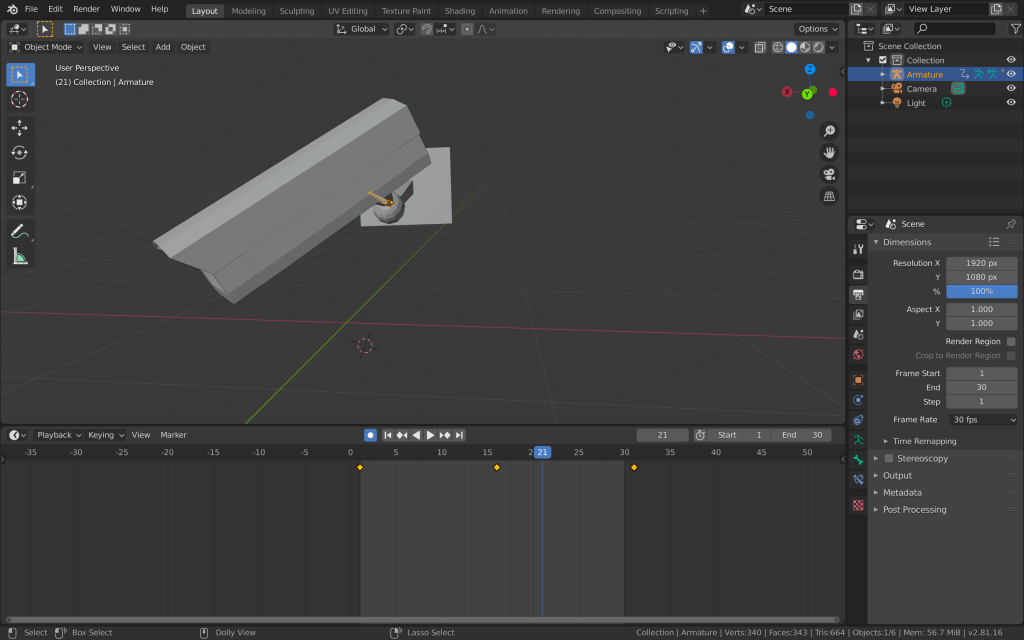1024x640 pixels.
Task: Select the Rotate tool
Action: [x=19, y=152]
